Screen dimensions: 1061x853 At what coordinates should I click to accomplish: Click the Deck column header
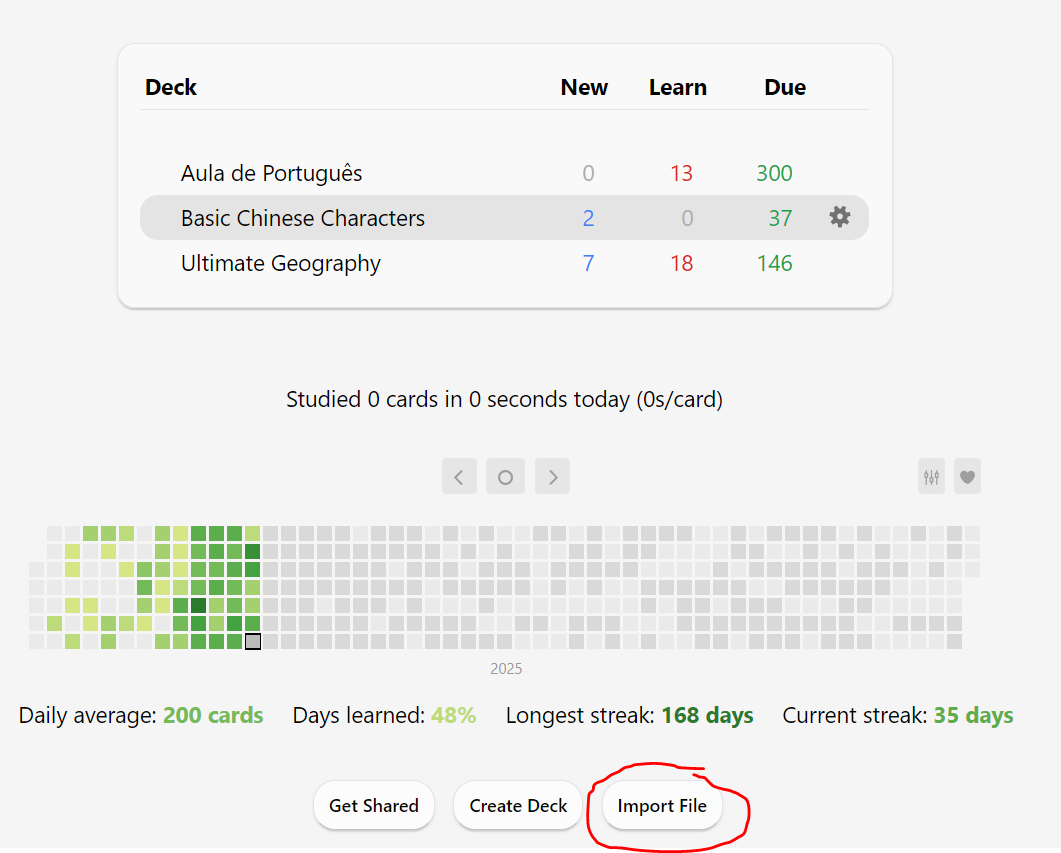(x=171, y=87)
